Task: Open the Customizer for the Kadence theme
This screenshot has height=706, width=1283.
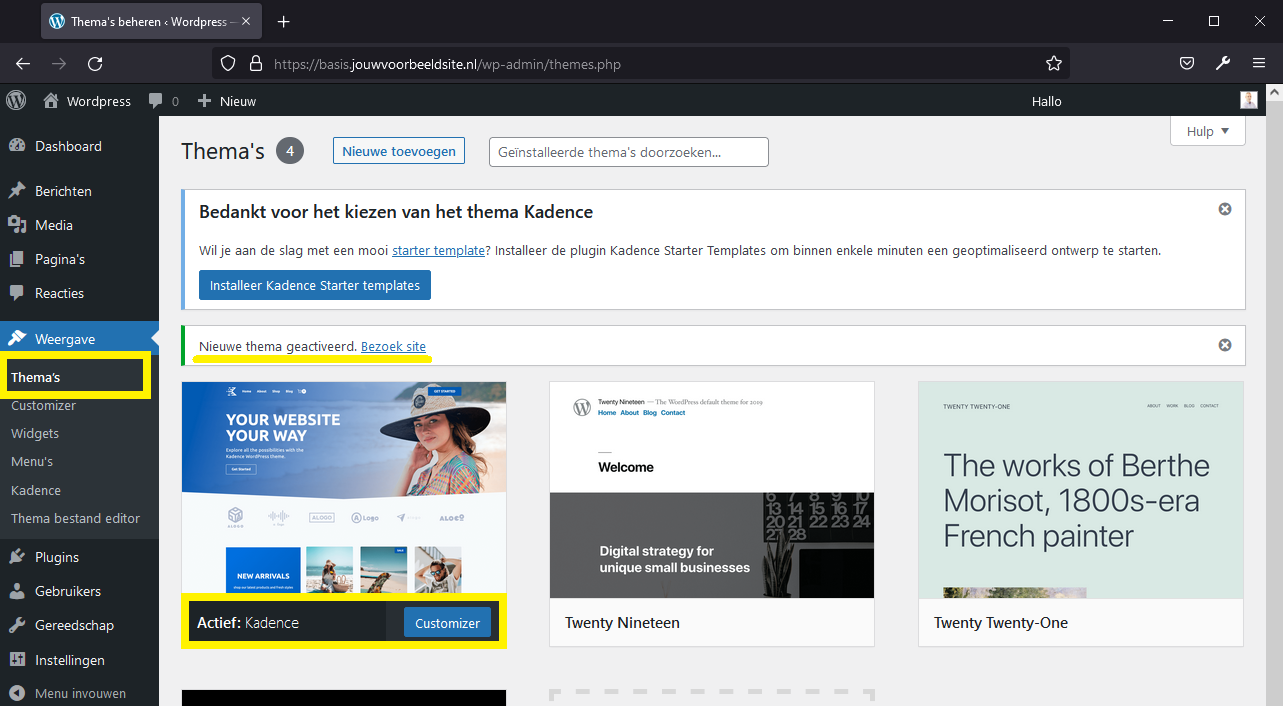Action: pos(447,622)
